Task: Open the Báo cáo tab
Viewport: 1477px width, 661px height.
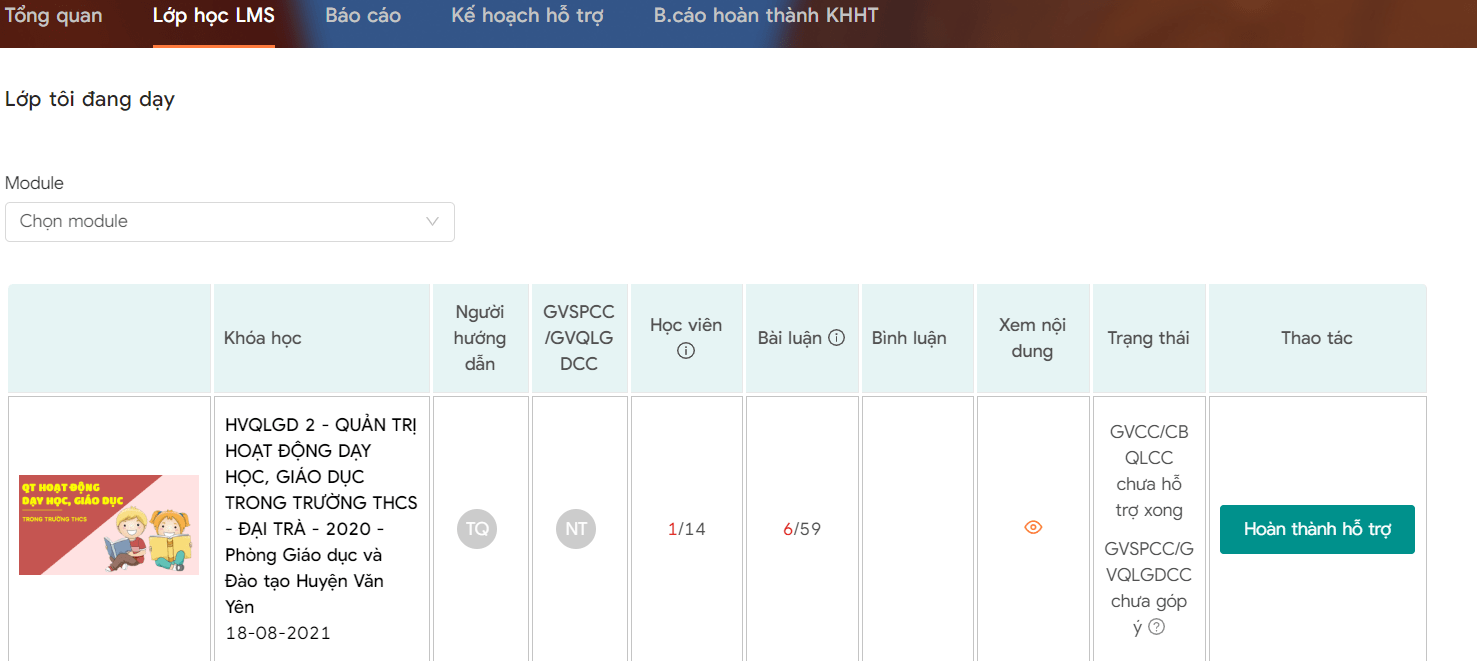Action: tap(363, 16)
